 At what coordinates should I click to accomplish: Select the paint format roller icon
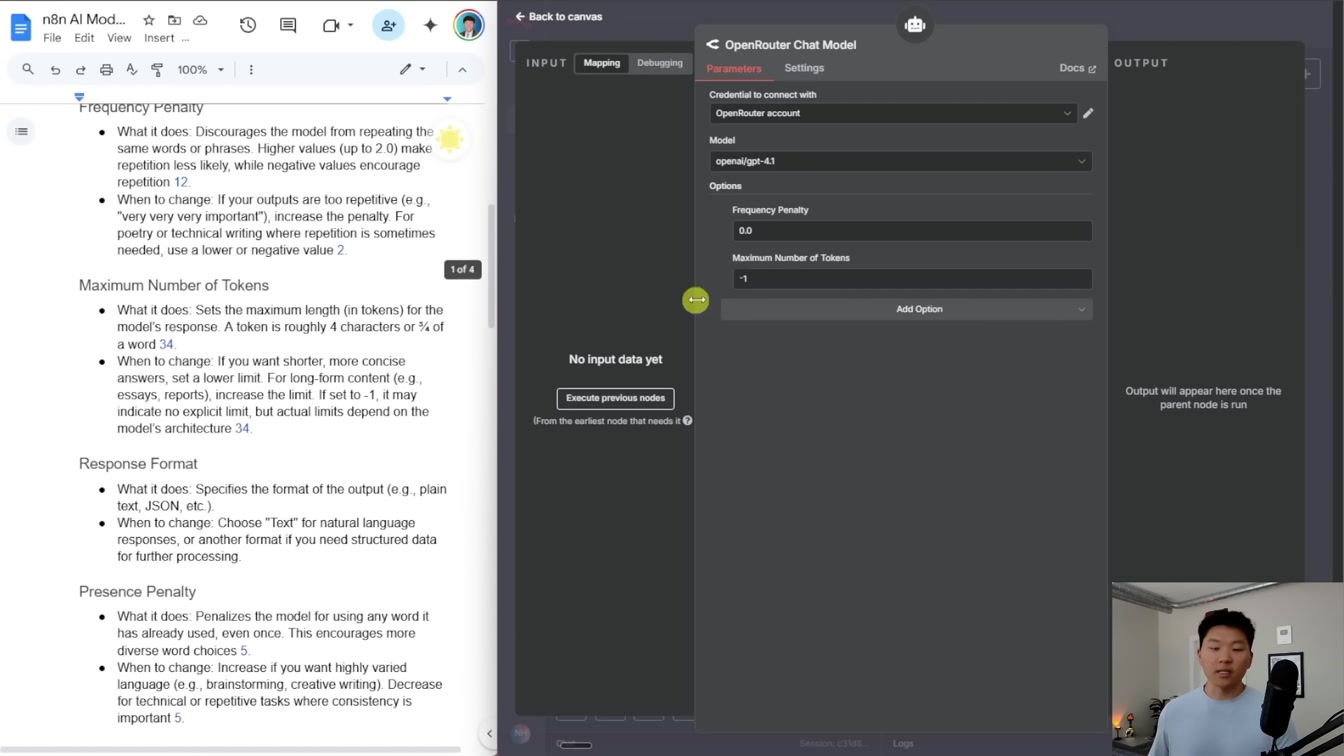[157, 70]
